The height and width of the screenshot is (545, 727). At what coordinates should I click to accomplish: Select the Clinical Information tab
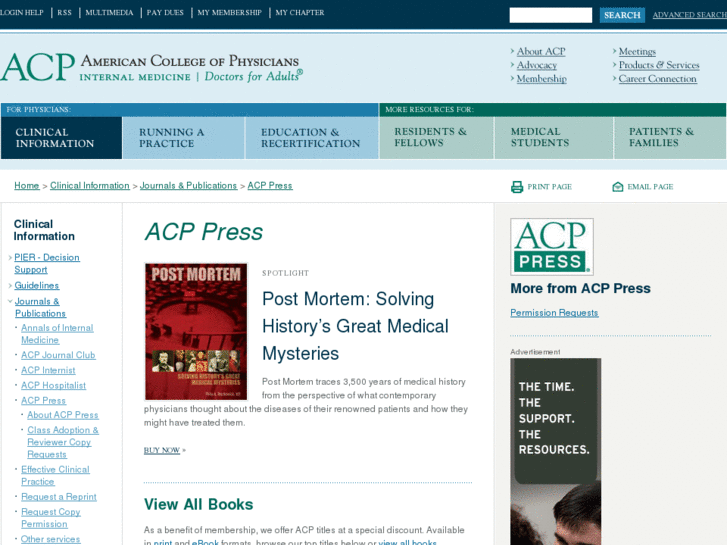61,138
